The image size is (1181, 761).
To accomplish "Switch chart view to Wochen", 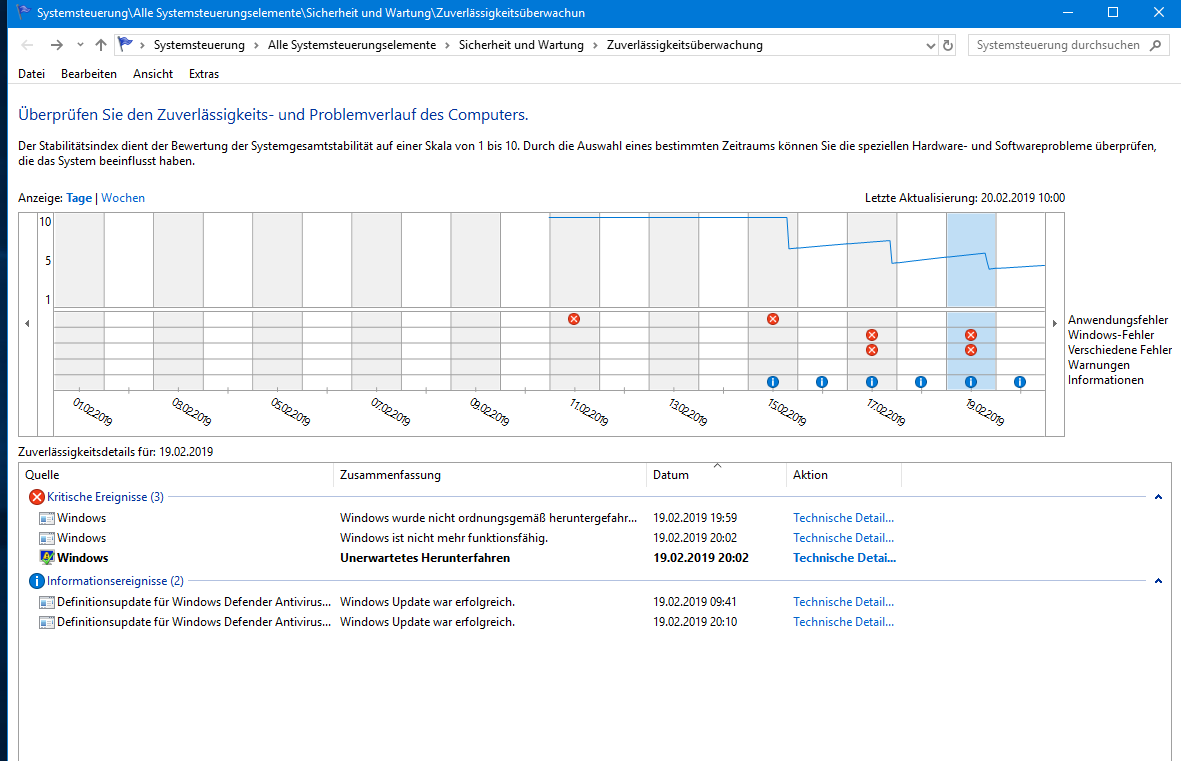I will (x=123, y=198).
